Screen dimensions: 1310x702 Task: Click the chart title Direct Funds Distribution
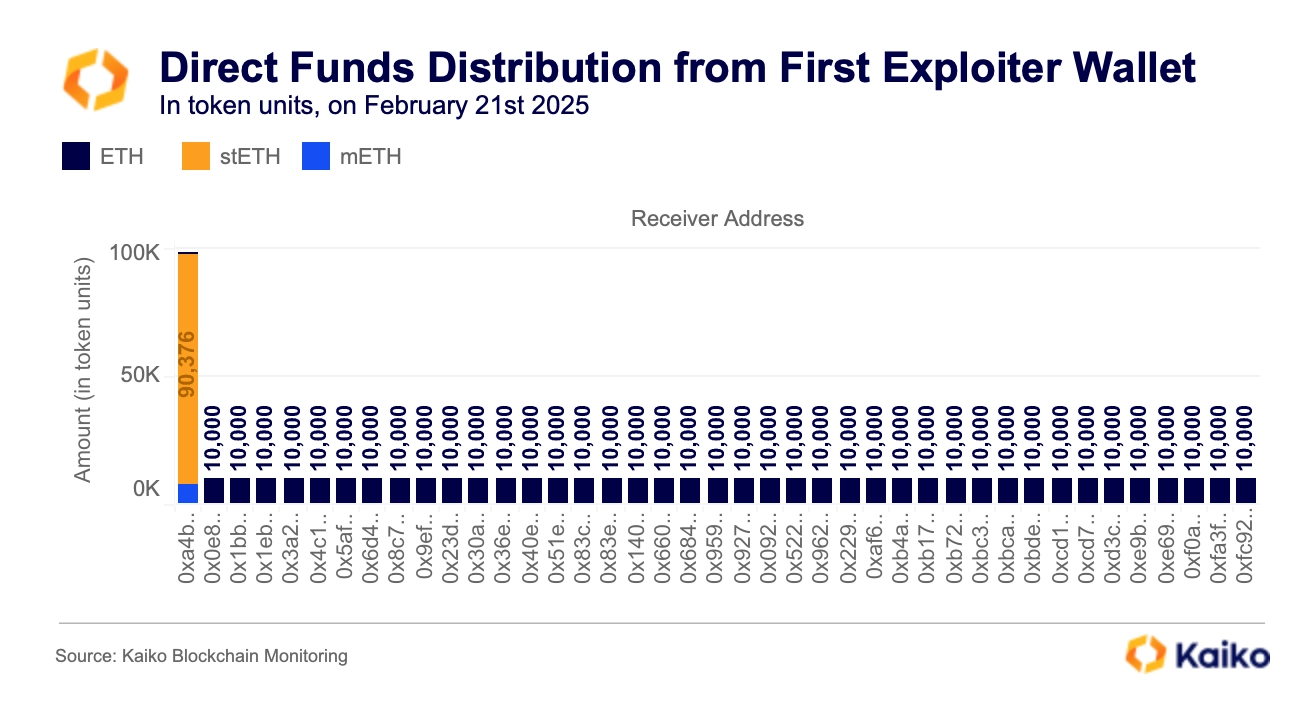pyautogui.click(x=677, y=68)
